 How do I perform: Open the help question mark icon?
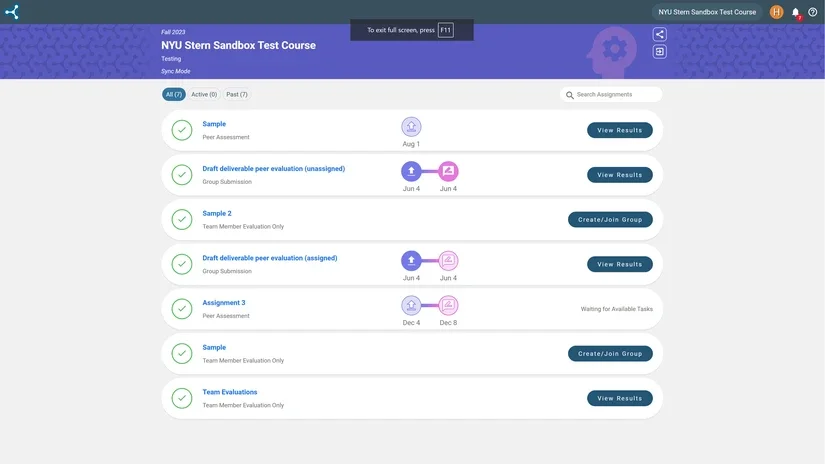click(812, 12)
